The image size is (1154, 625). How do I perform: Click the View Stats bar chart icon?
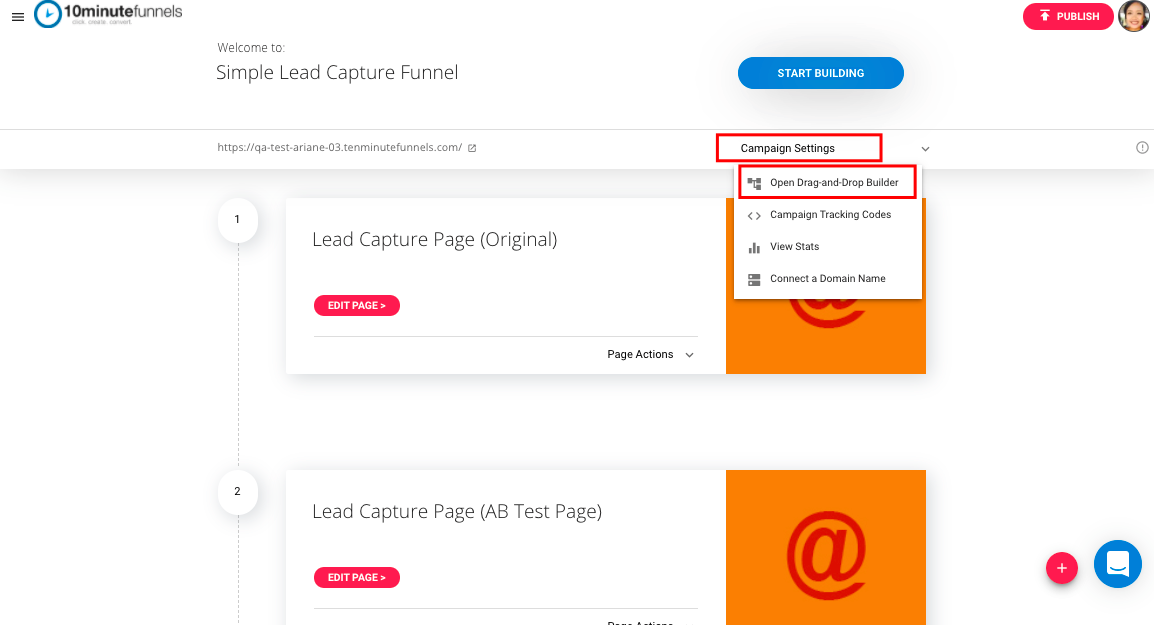[x=754, y=247]
